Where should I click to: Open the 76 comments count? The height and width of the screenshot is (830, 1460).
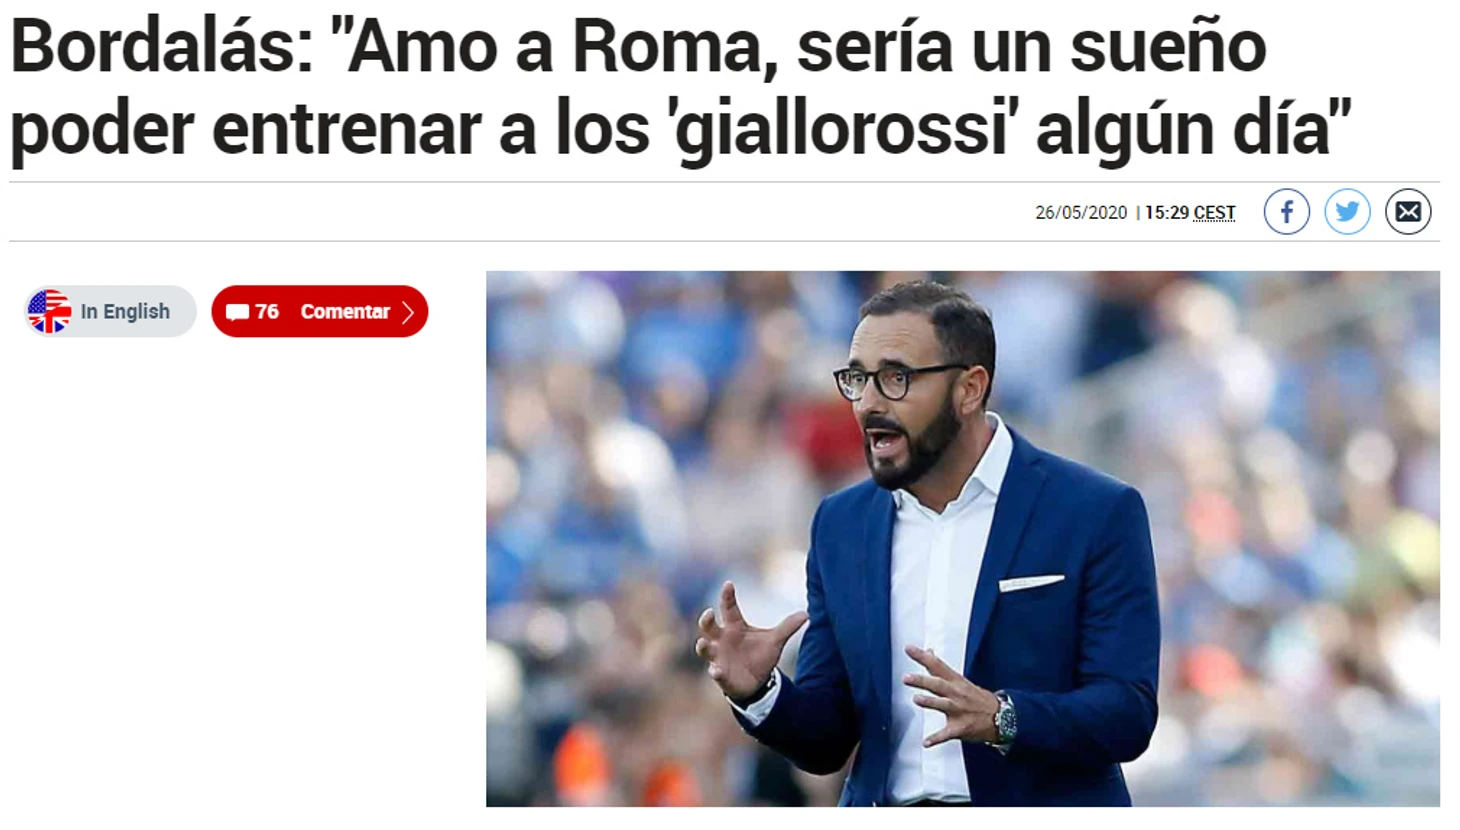[x=266, y=312]
